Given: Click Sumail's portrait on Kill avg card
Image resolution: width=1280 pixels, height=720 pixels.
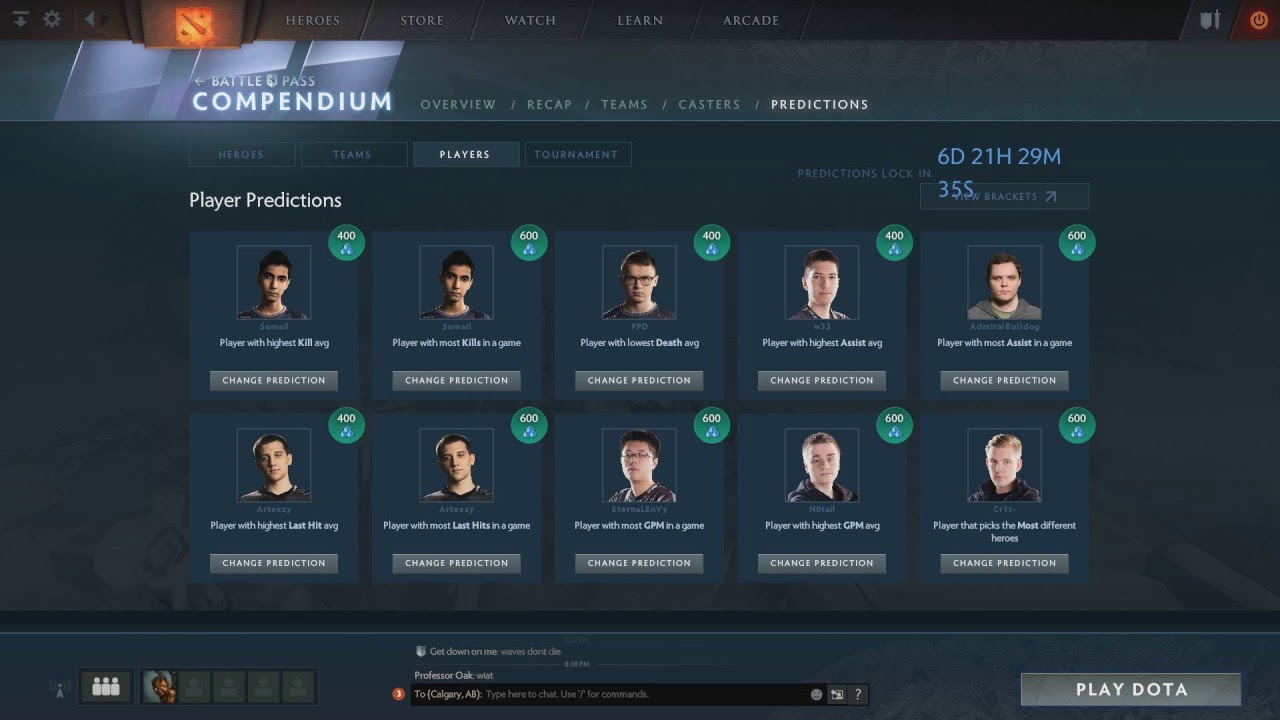Looking at the screenshot, I should (274, 283).
